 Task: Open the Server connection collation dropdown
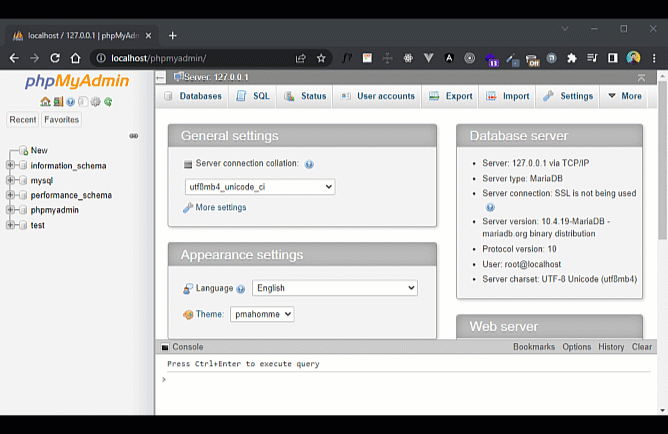point(260,187)
